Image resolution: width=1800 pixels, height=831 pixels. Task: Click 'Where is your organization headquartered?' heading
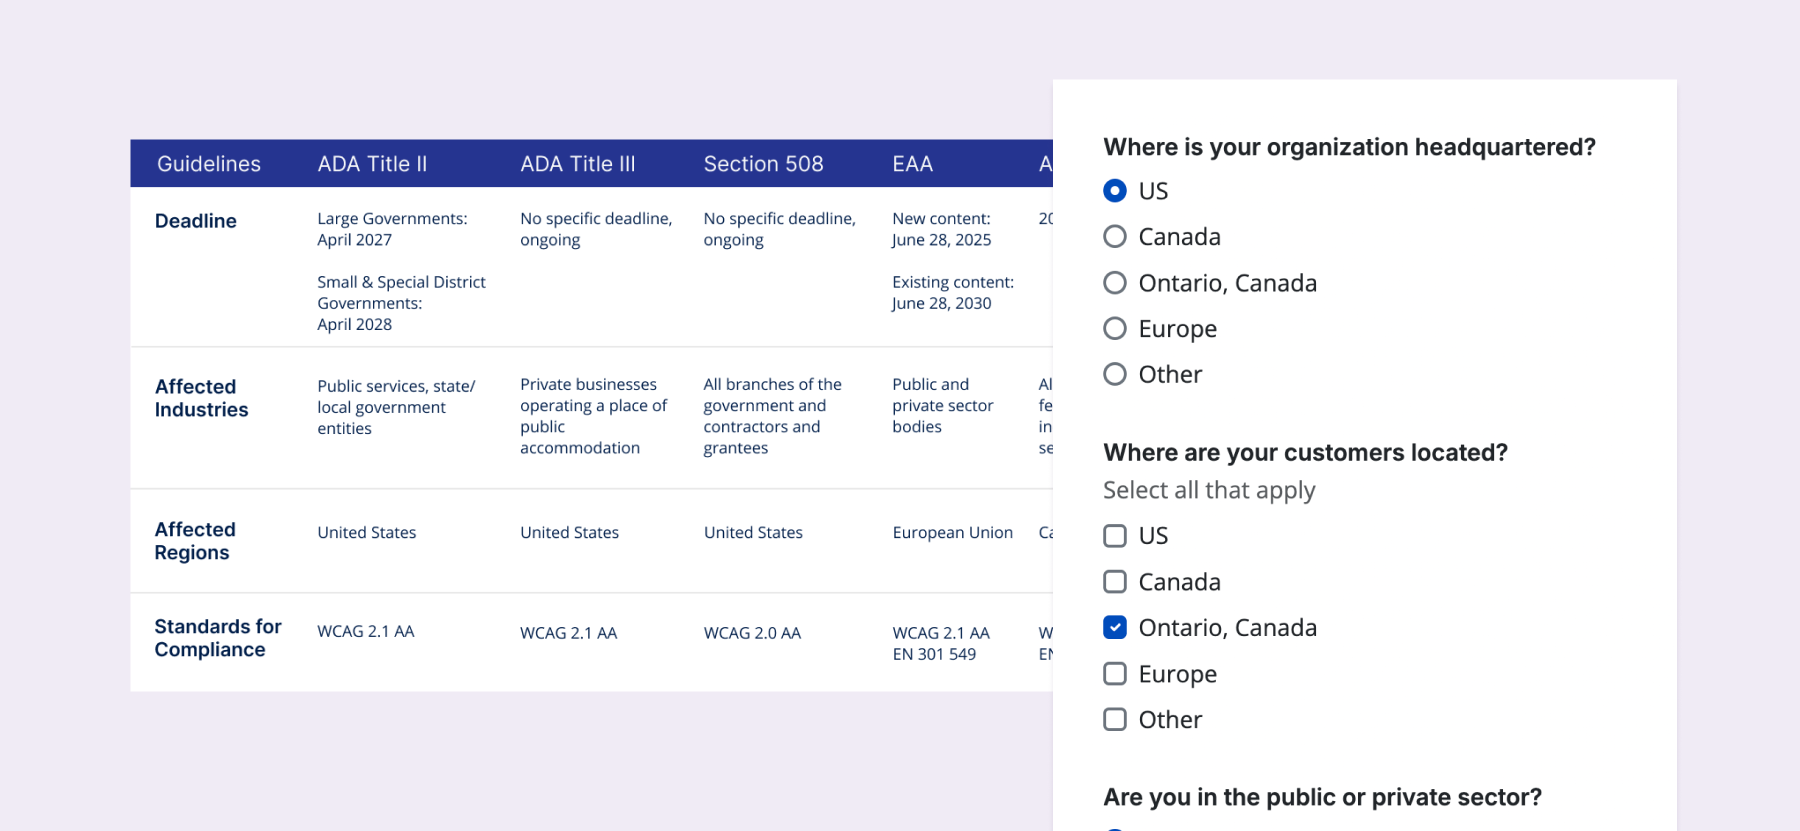pos(1349,148)
